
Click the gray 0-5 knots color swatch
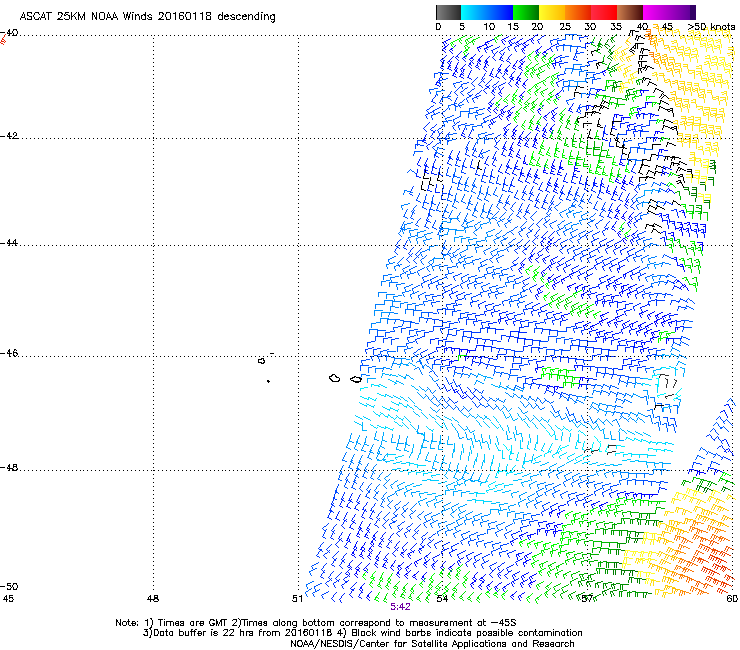(448, 12)
